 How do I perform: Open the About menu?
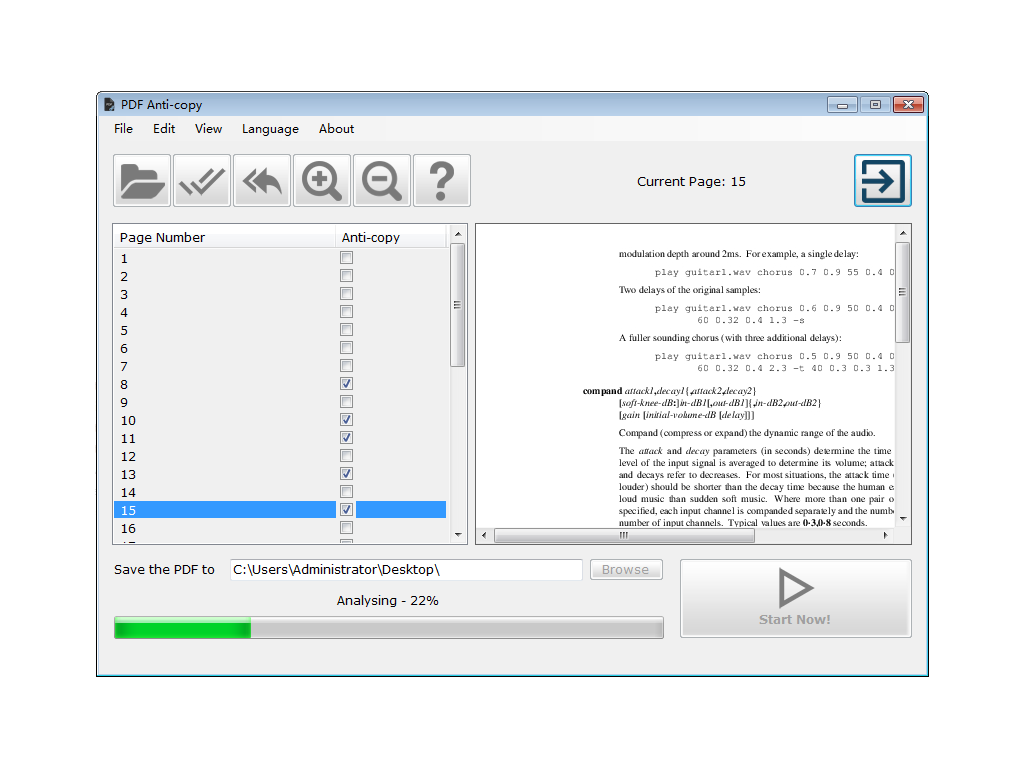coord(336,129)
